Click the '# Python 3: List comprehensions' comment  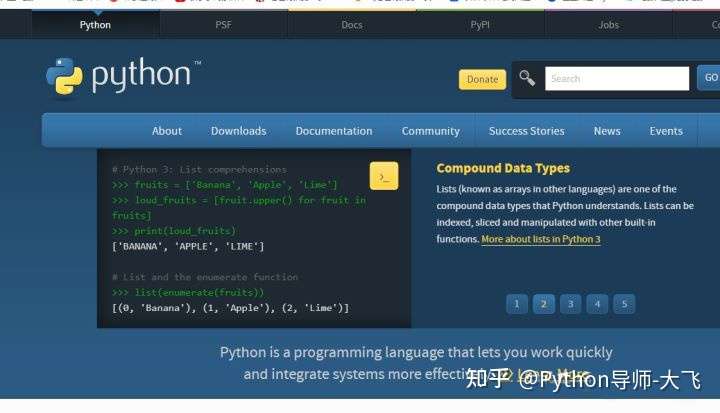click(199, 170)
